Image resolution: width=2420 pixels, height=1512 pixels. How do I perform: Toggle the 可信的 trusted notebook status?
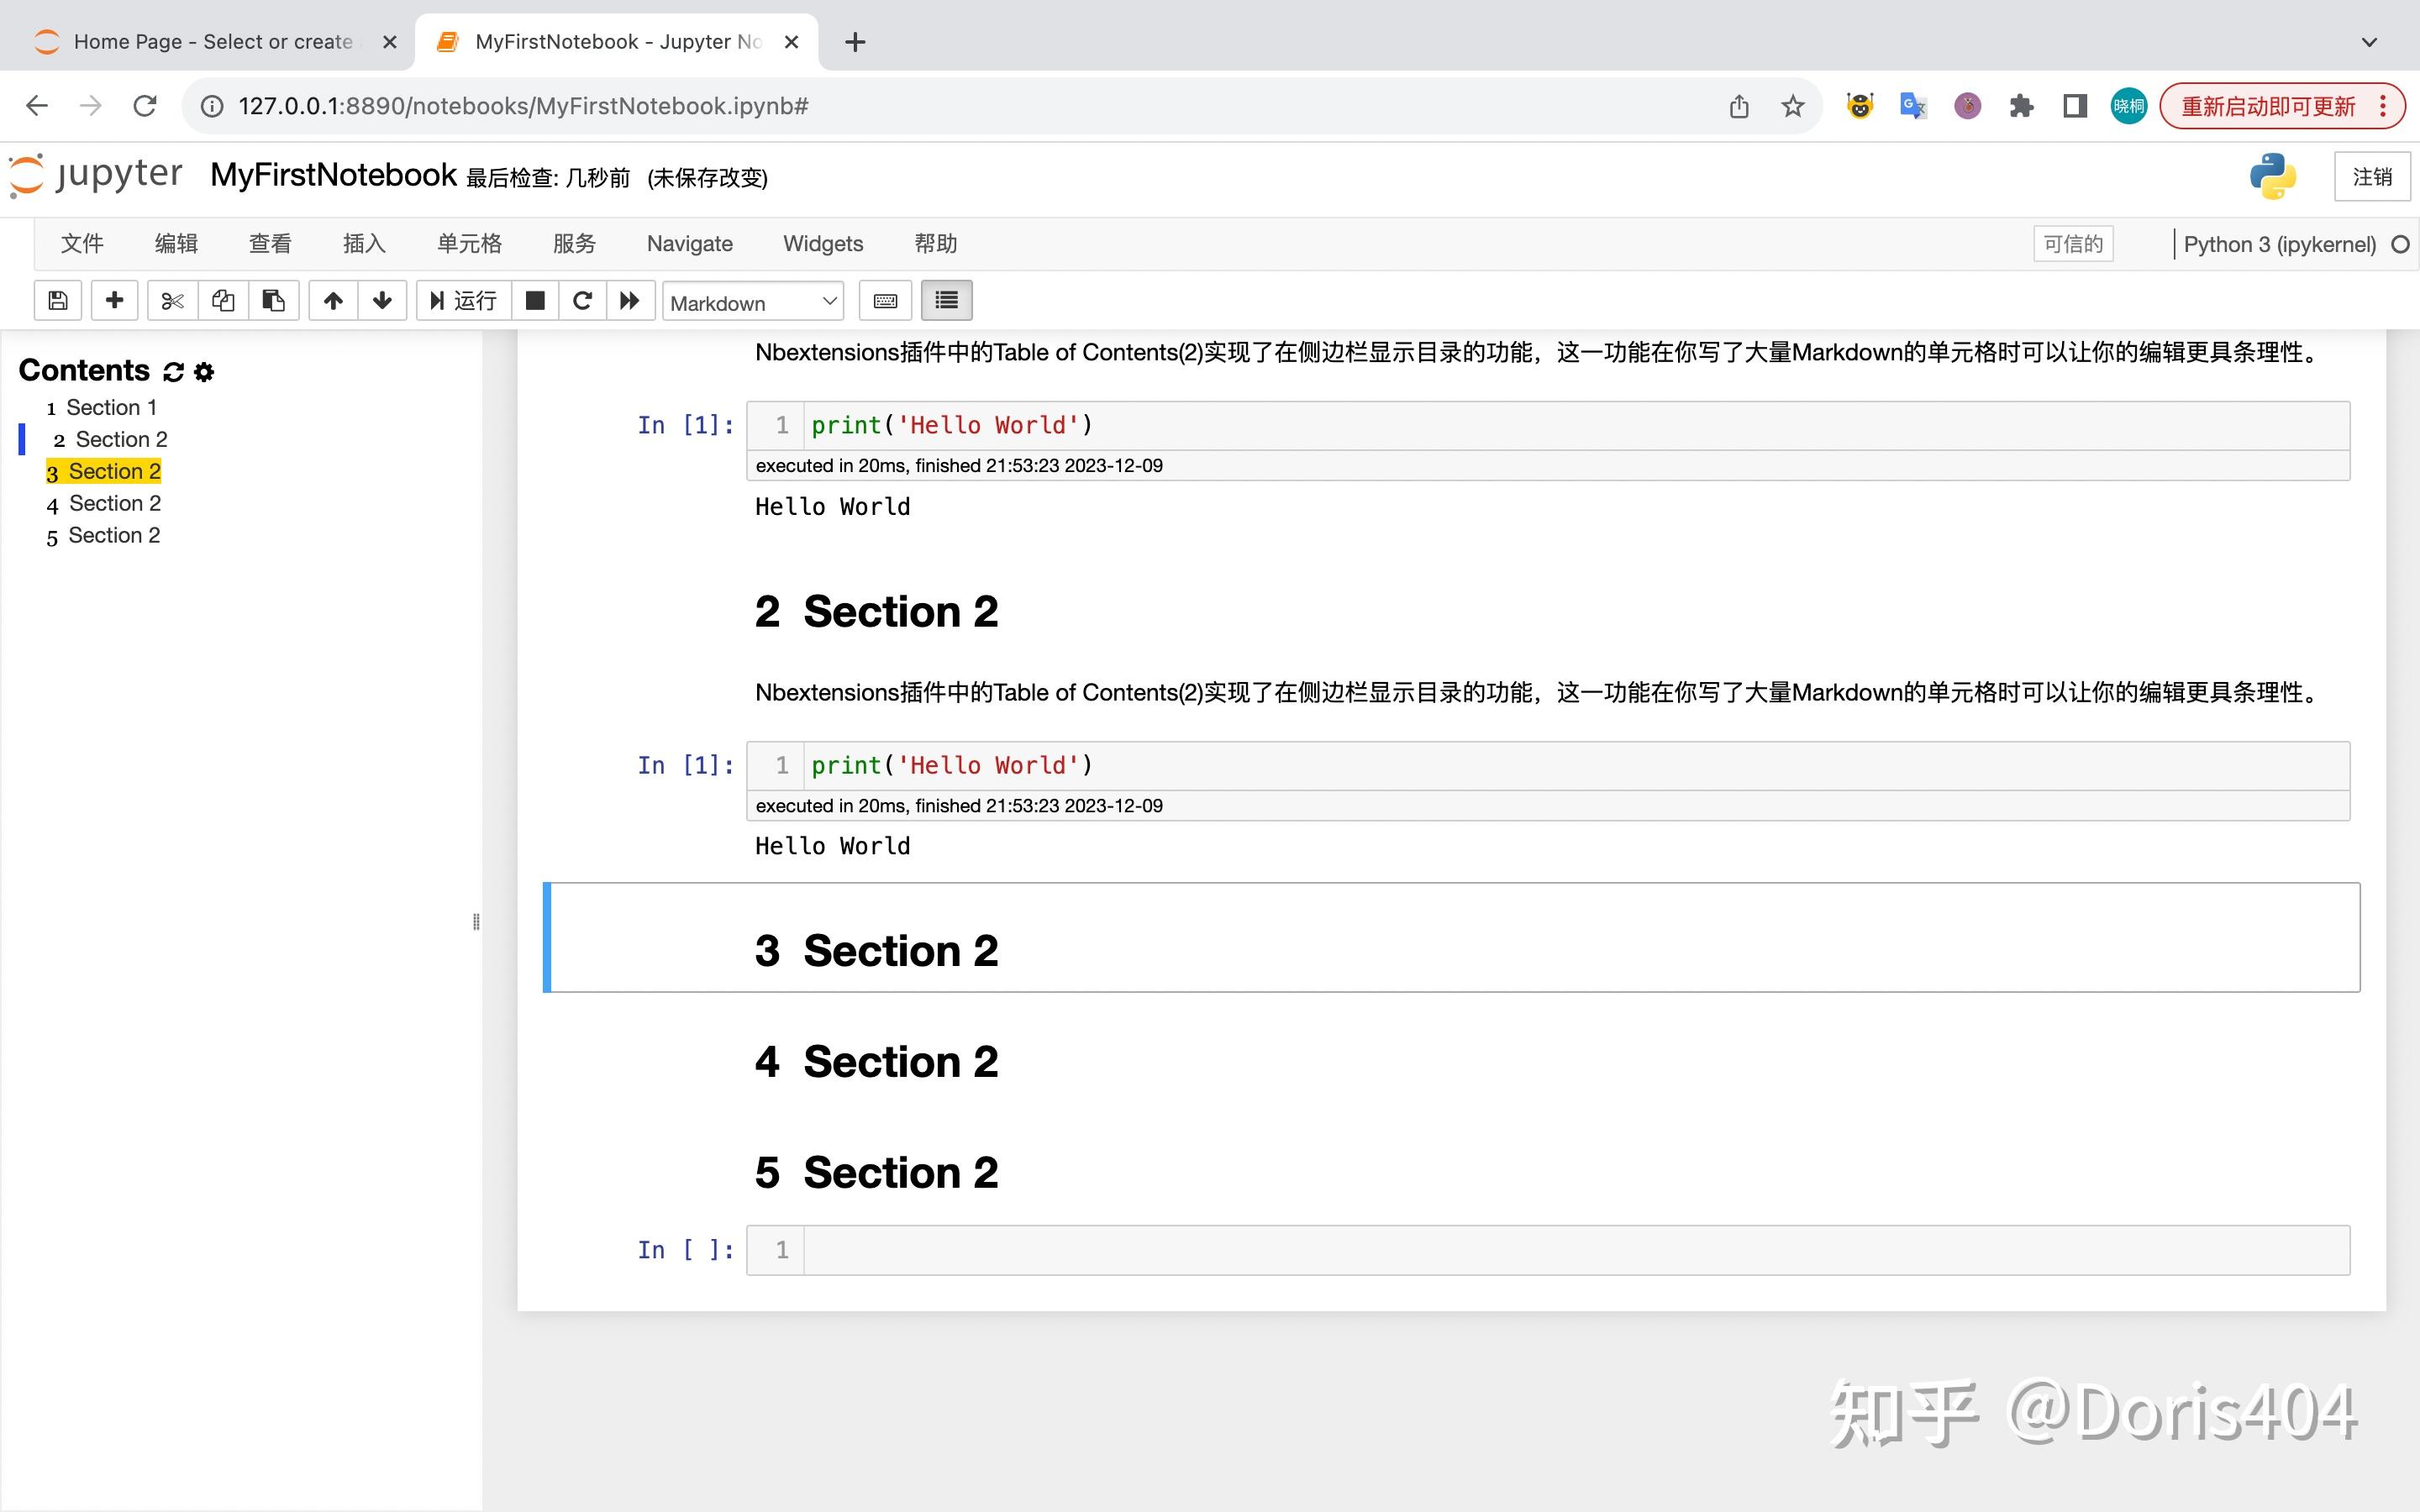pyautogui.click(x=2072, y=243)
